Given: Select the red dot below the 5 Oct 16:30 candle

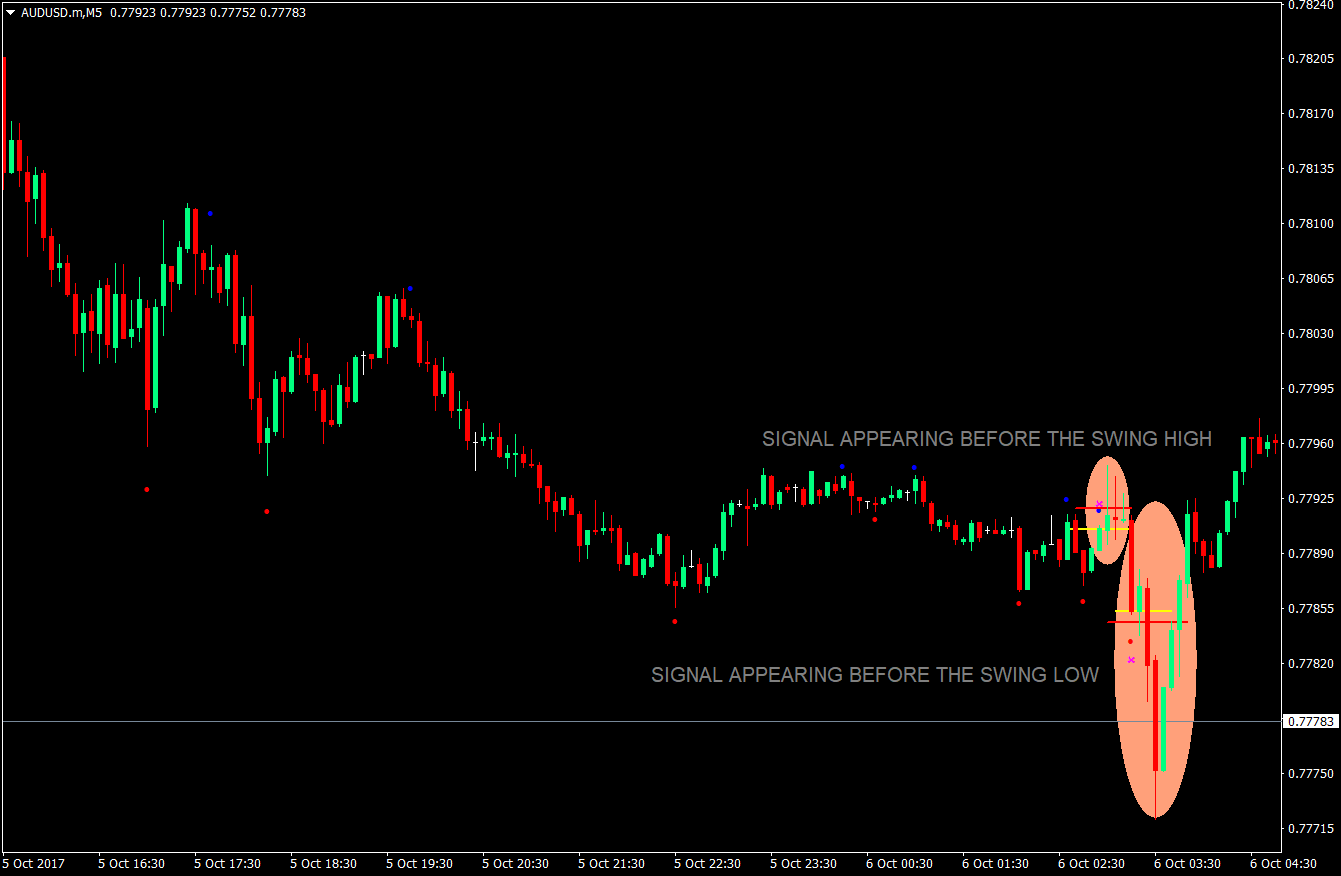Looking at the screenshot, I should coord(147,489).
